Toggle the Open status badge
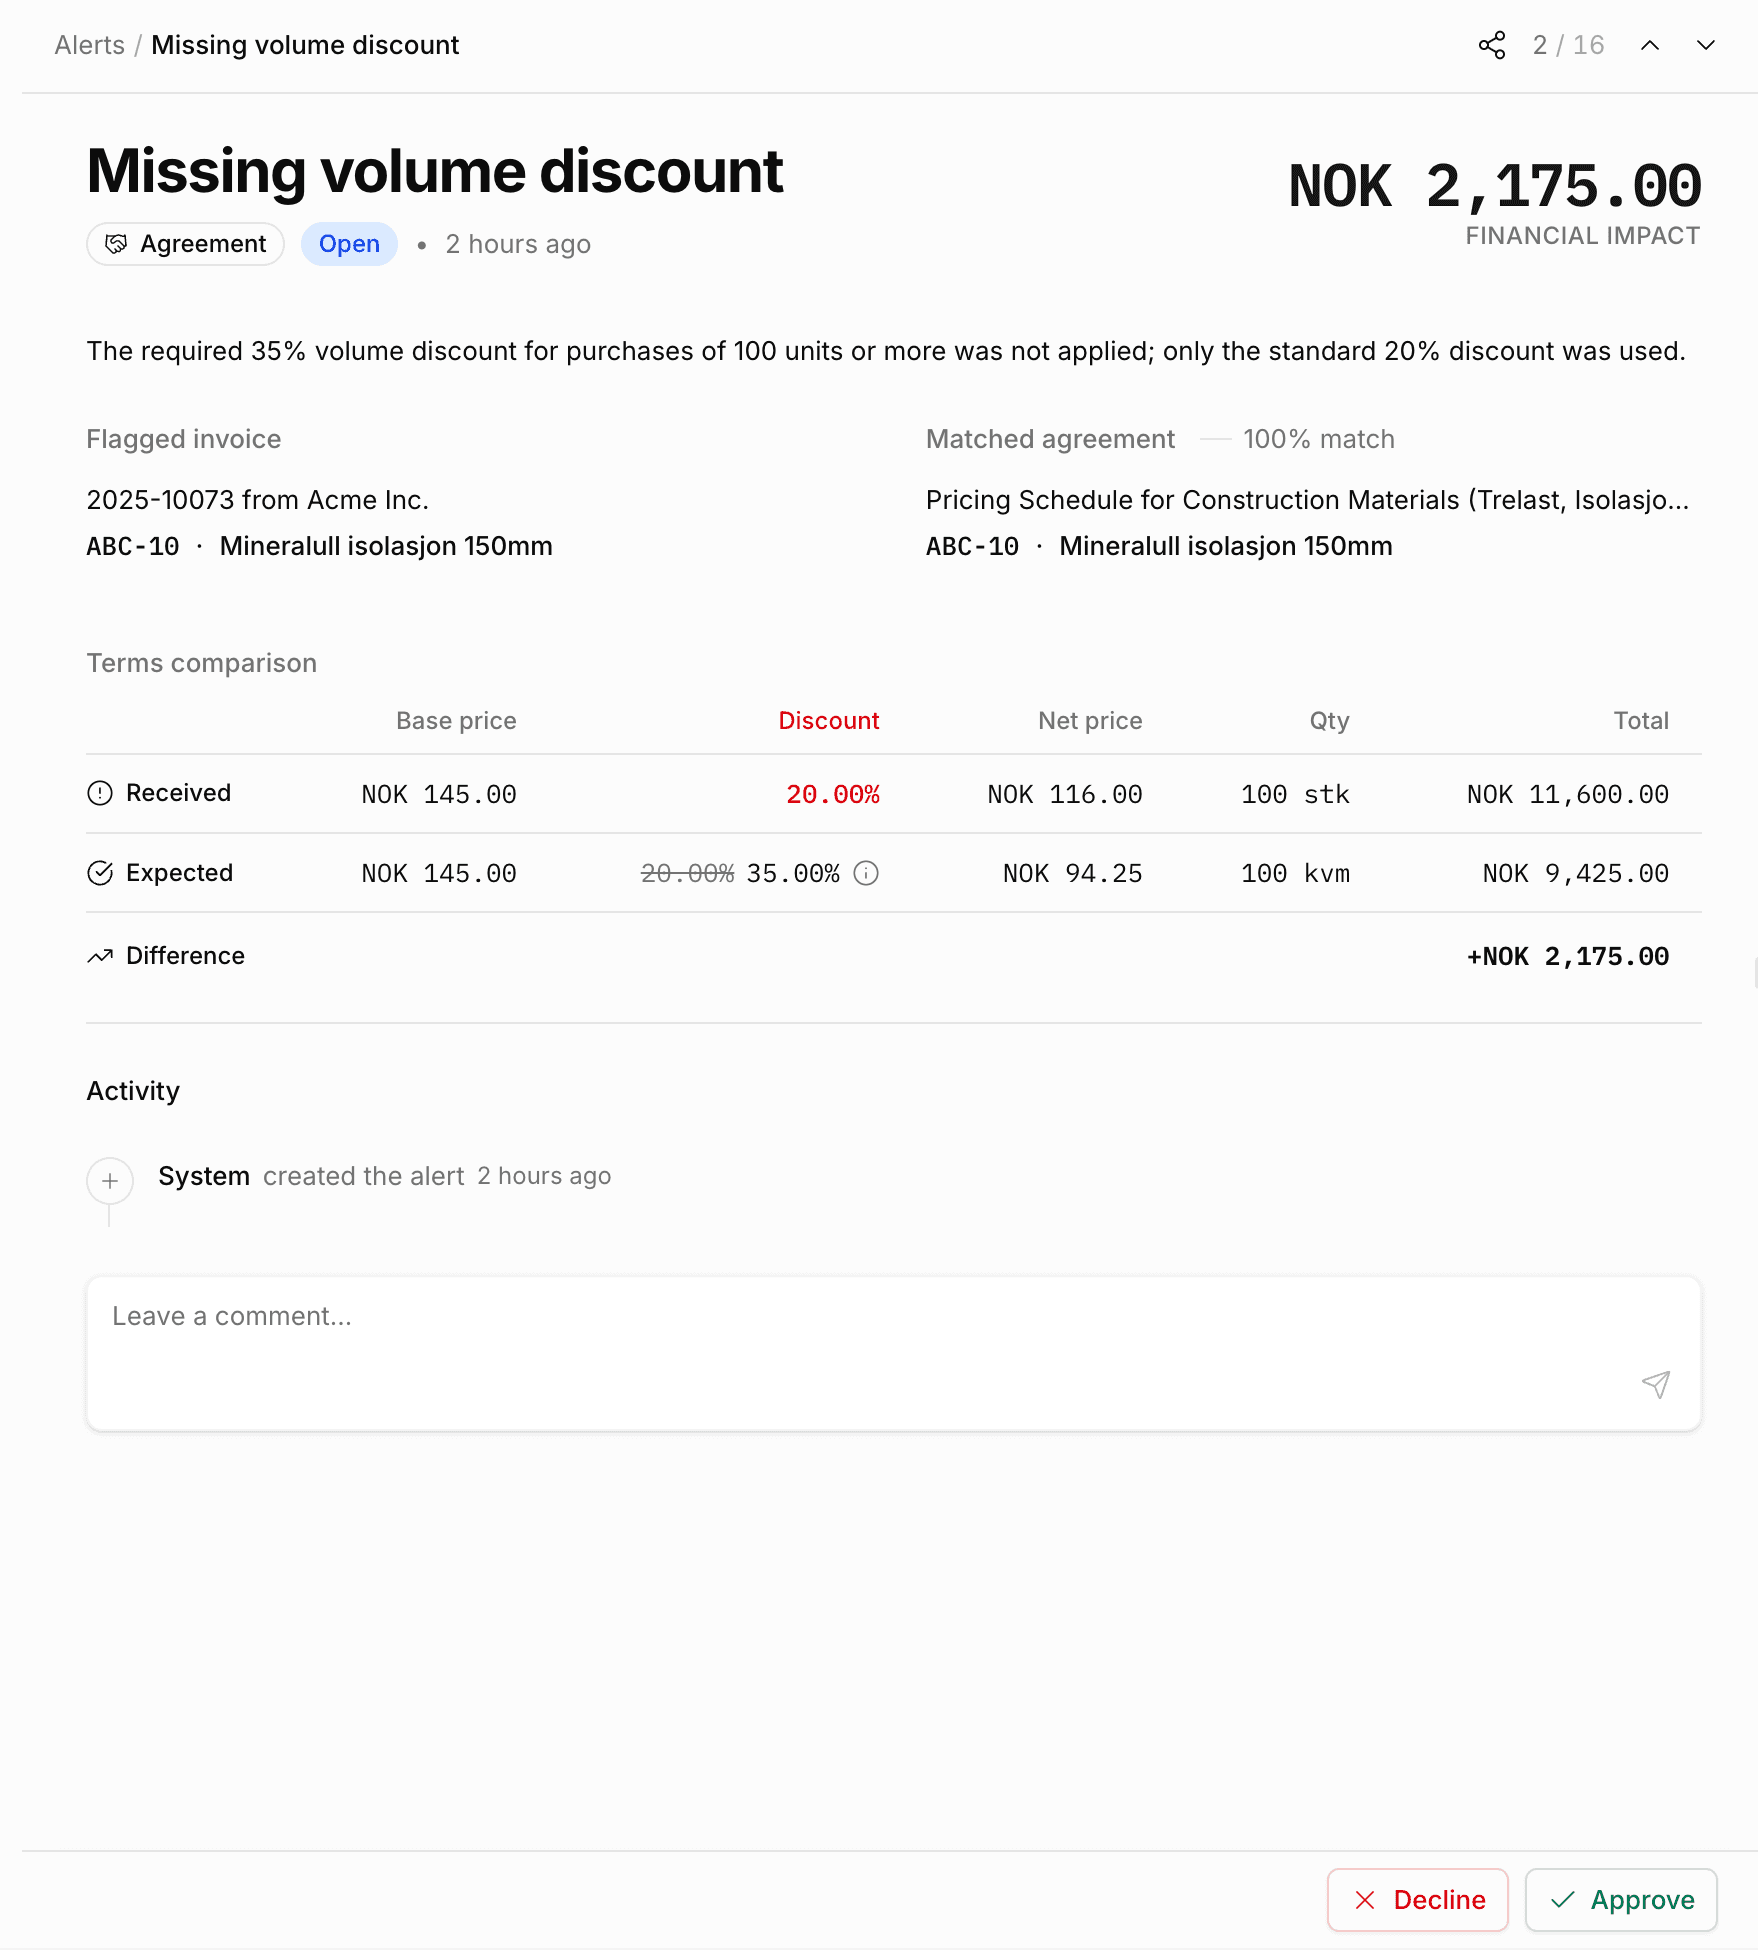 (349, 243)
